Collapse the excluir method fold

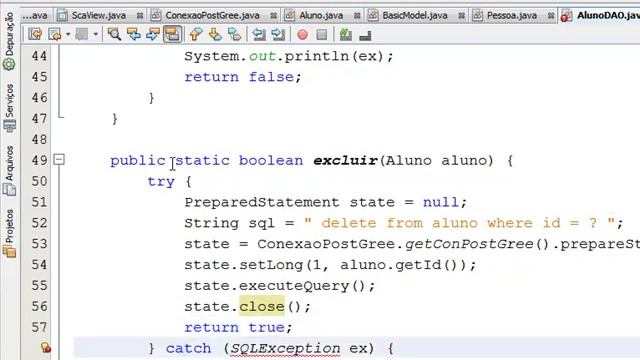[59, 159]
